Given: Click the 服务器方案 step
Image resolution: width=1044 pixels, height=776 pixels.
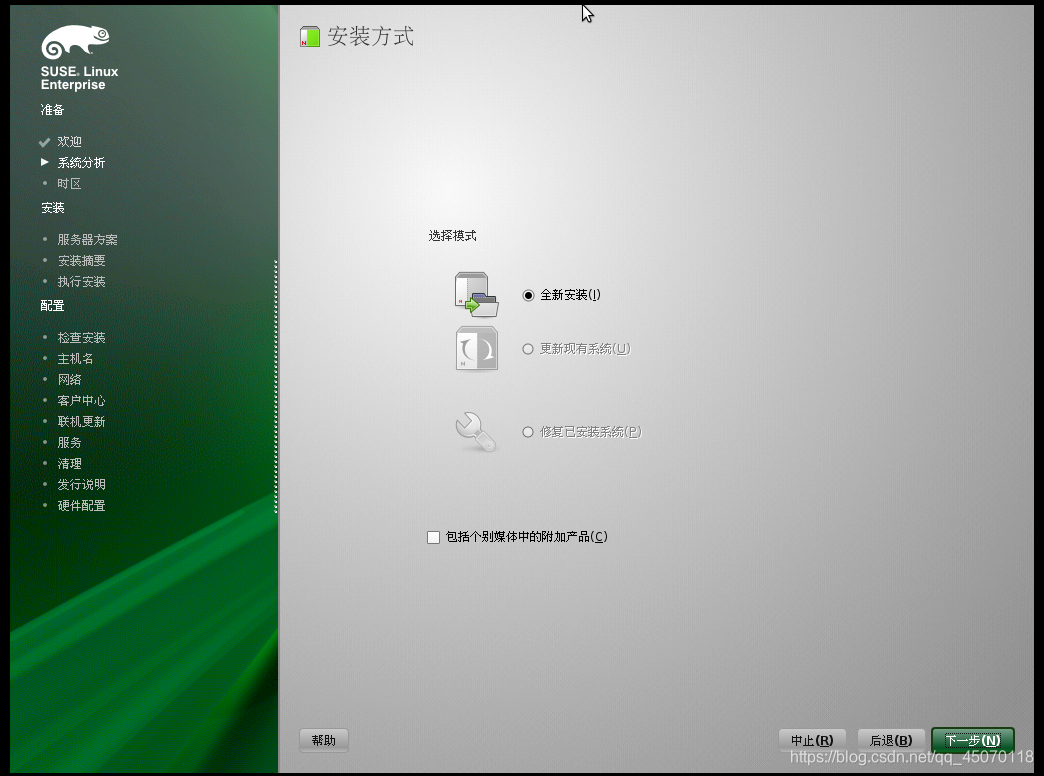Looking at the screenshot, I should [87, 240].
